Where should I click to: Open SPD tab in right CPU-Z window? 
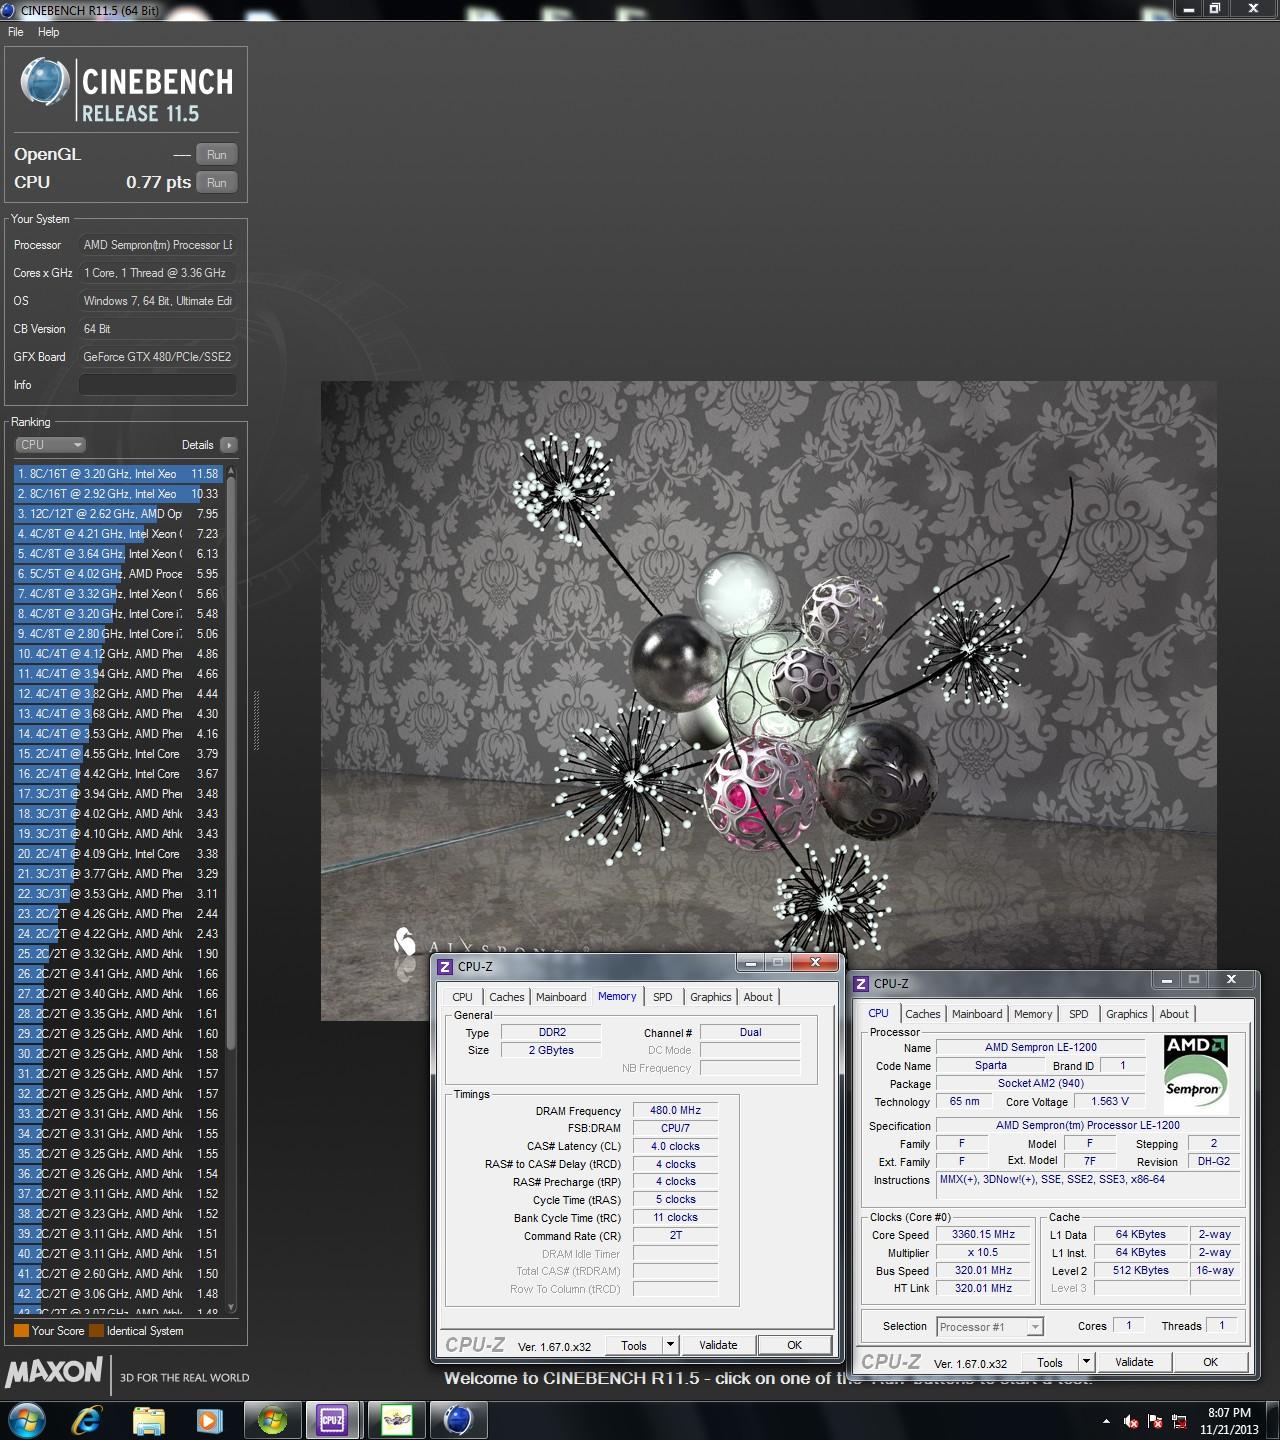(x=1078, y=1014)
